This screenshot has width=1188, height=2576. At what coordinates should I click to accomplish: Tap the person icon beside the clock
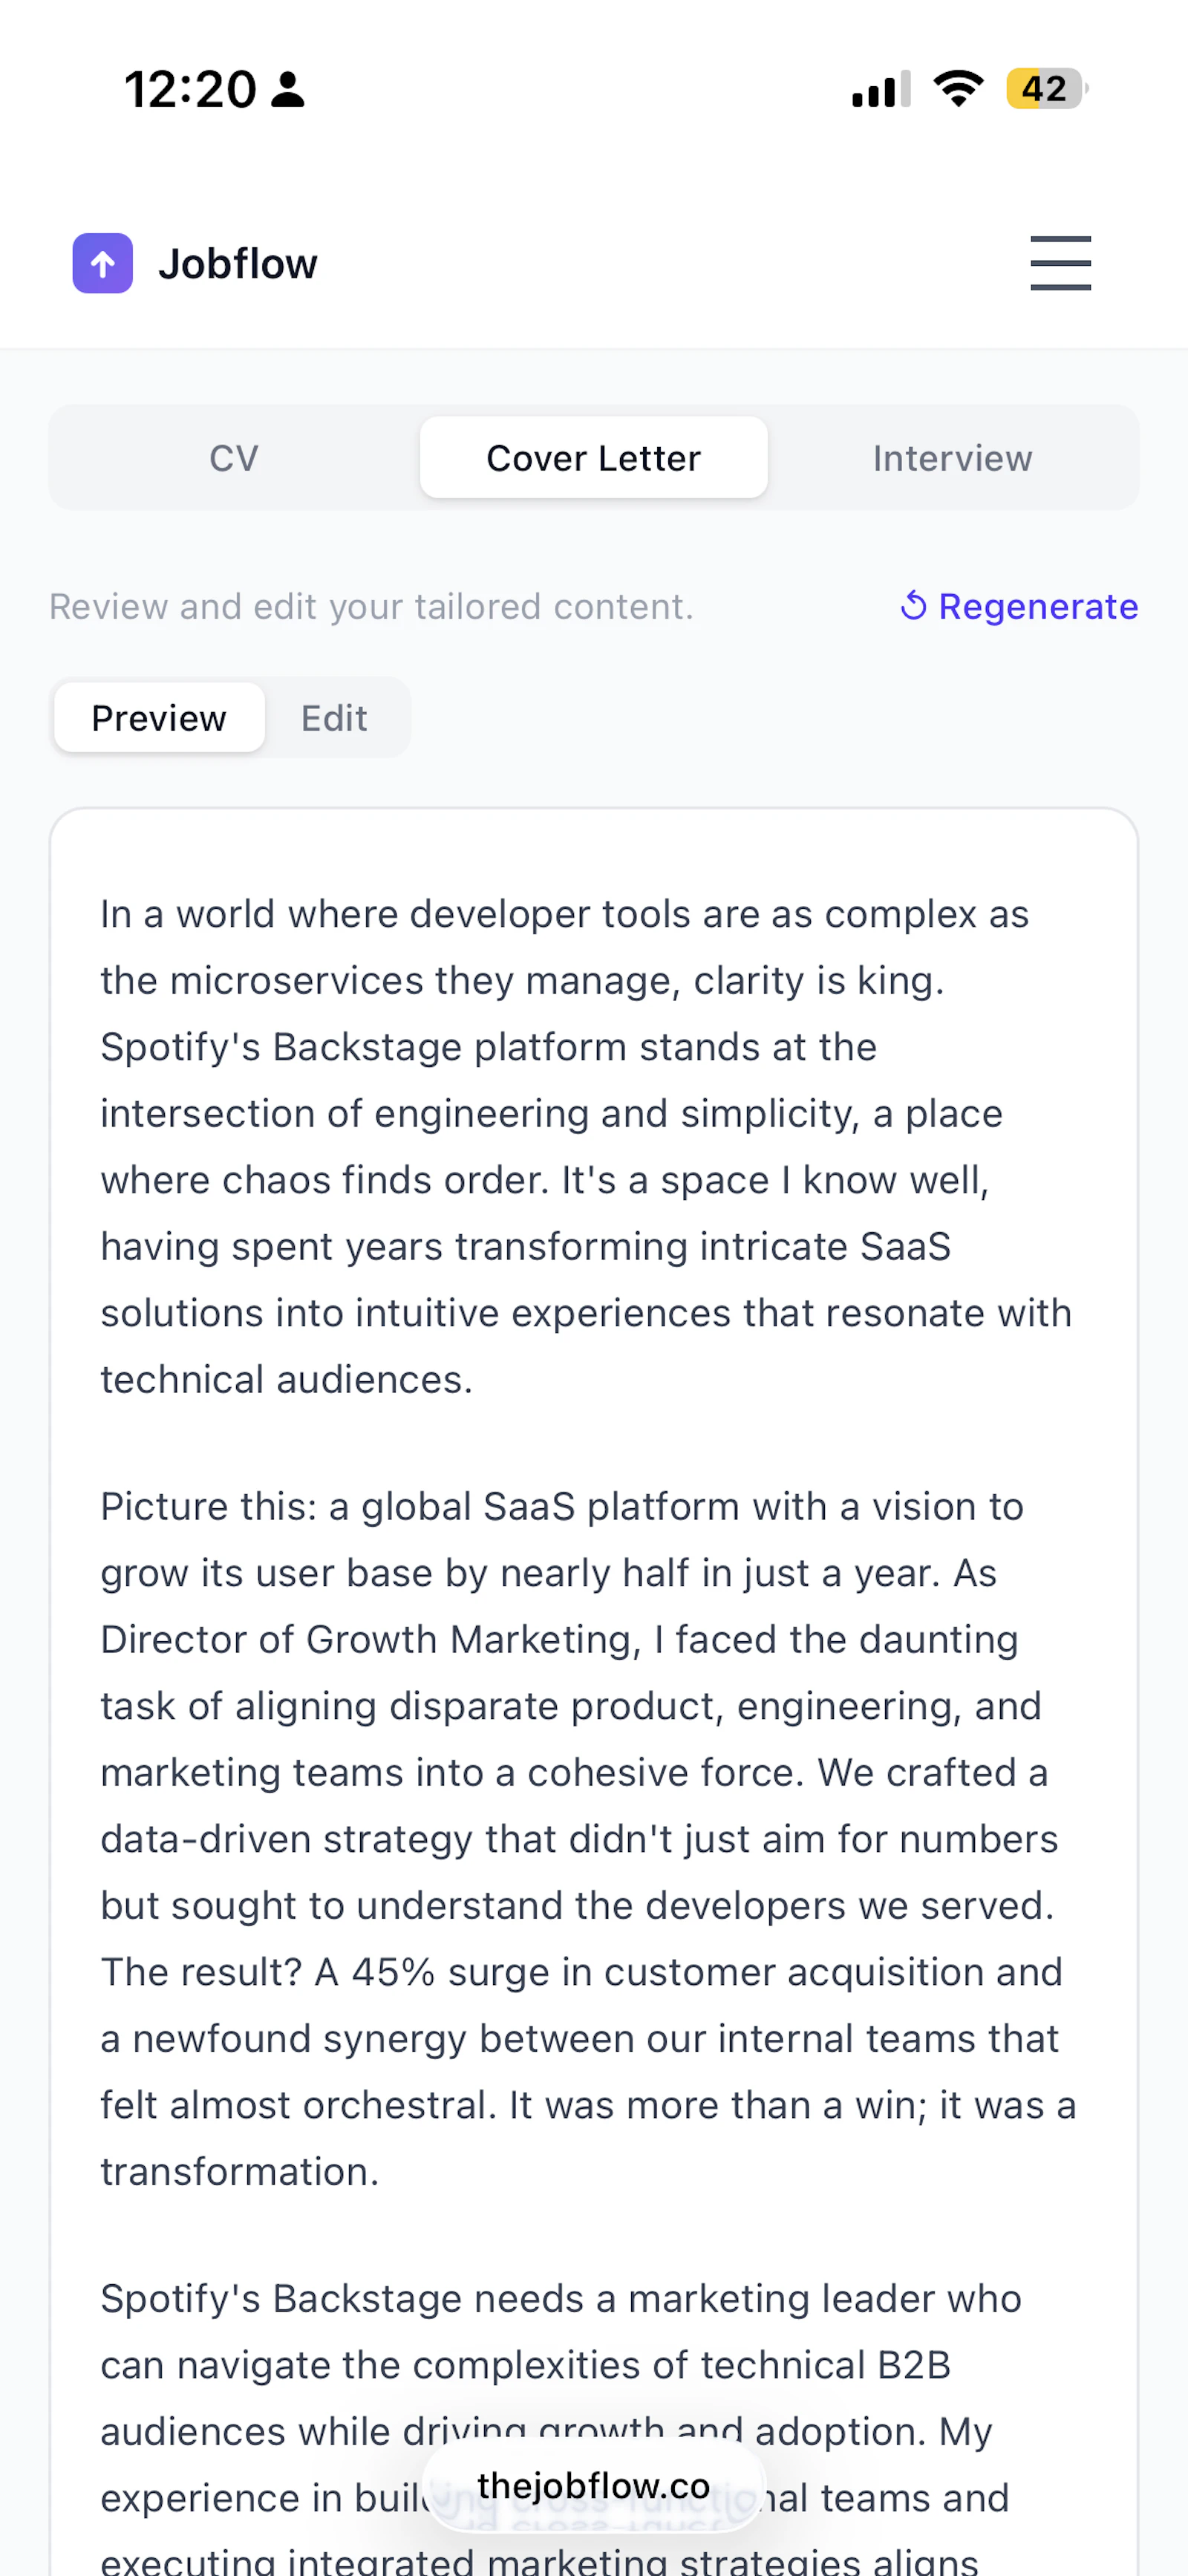point(288,89)
